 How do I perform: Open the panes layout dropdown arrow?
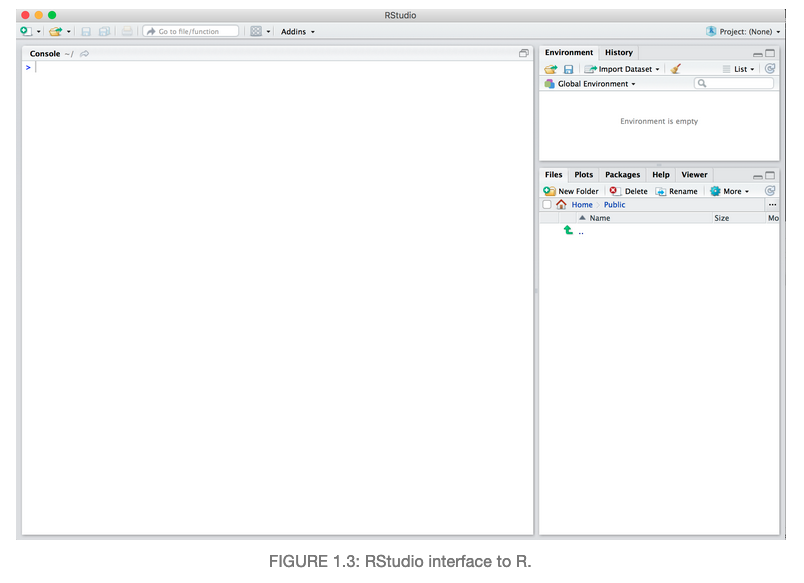268,32
